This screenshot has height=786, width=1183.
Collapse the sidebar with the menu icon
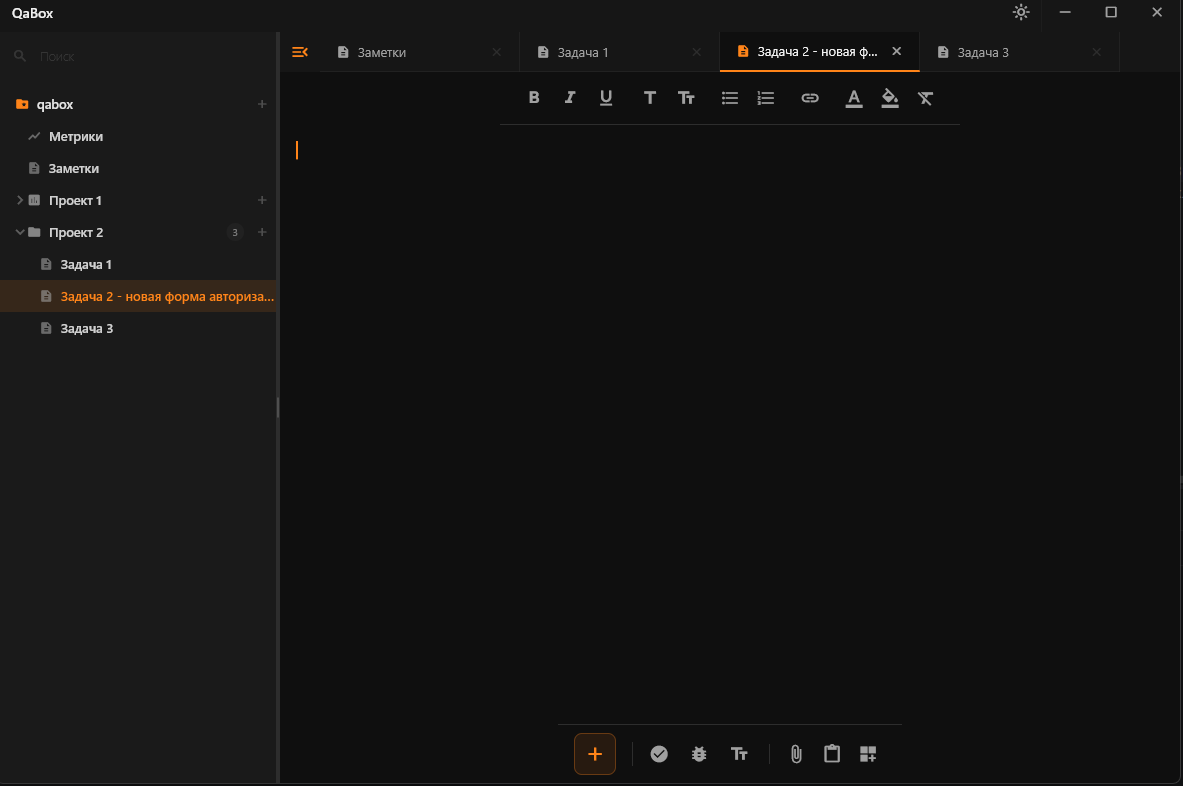tap(300, 52)
